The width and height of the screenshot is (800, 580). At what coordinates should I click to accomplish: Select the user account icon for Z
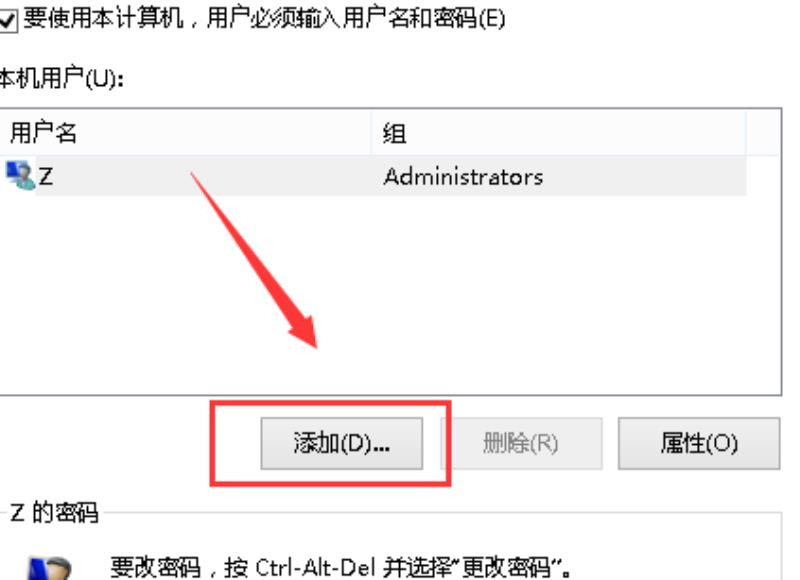20,175
